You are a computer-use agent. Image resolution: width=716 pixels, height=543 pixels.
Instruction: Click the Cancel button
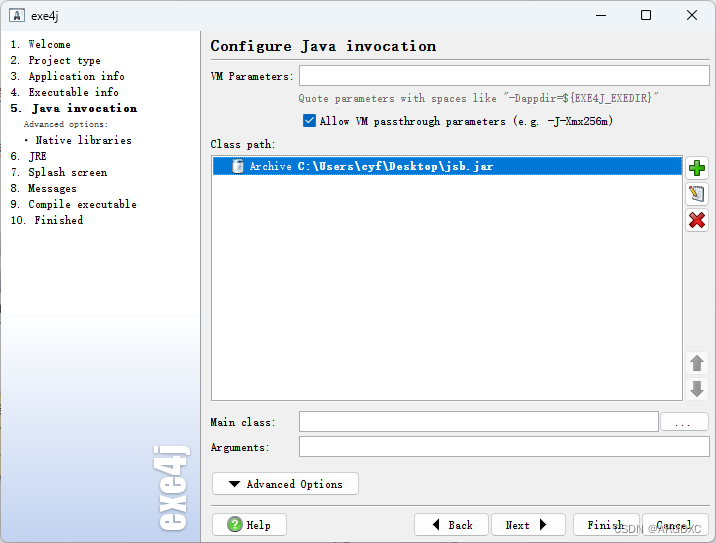[x=675, y=525]
